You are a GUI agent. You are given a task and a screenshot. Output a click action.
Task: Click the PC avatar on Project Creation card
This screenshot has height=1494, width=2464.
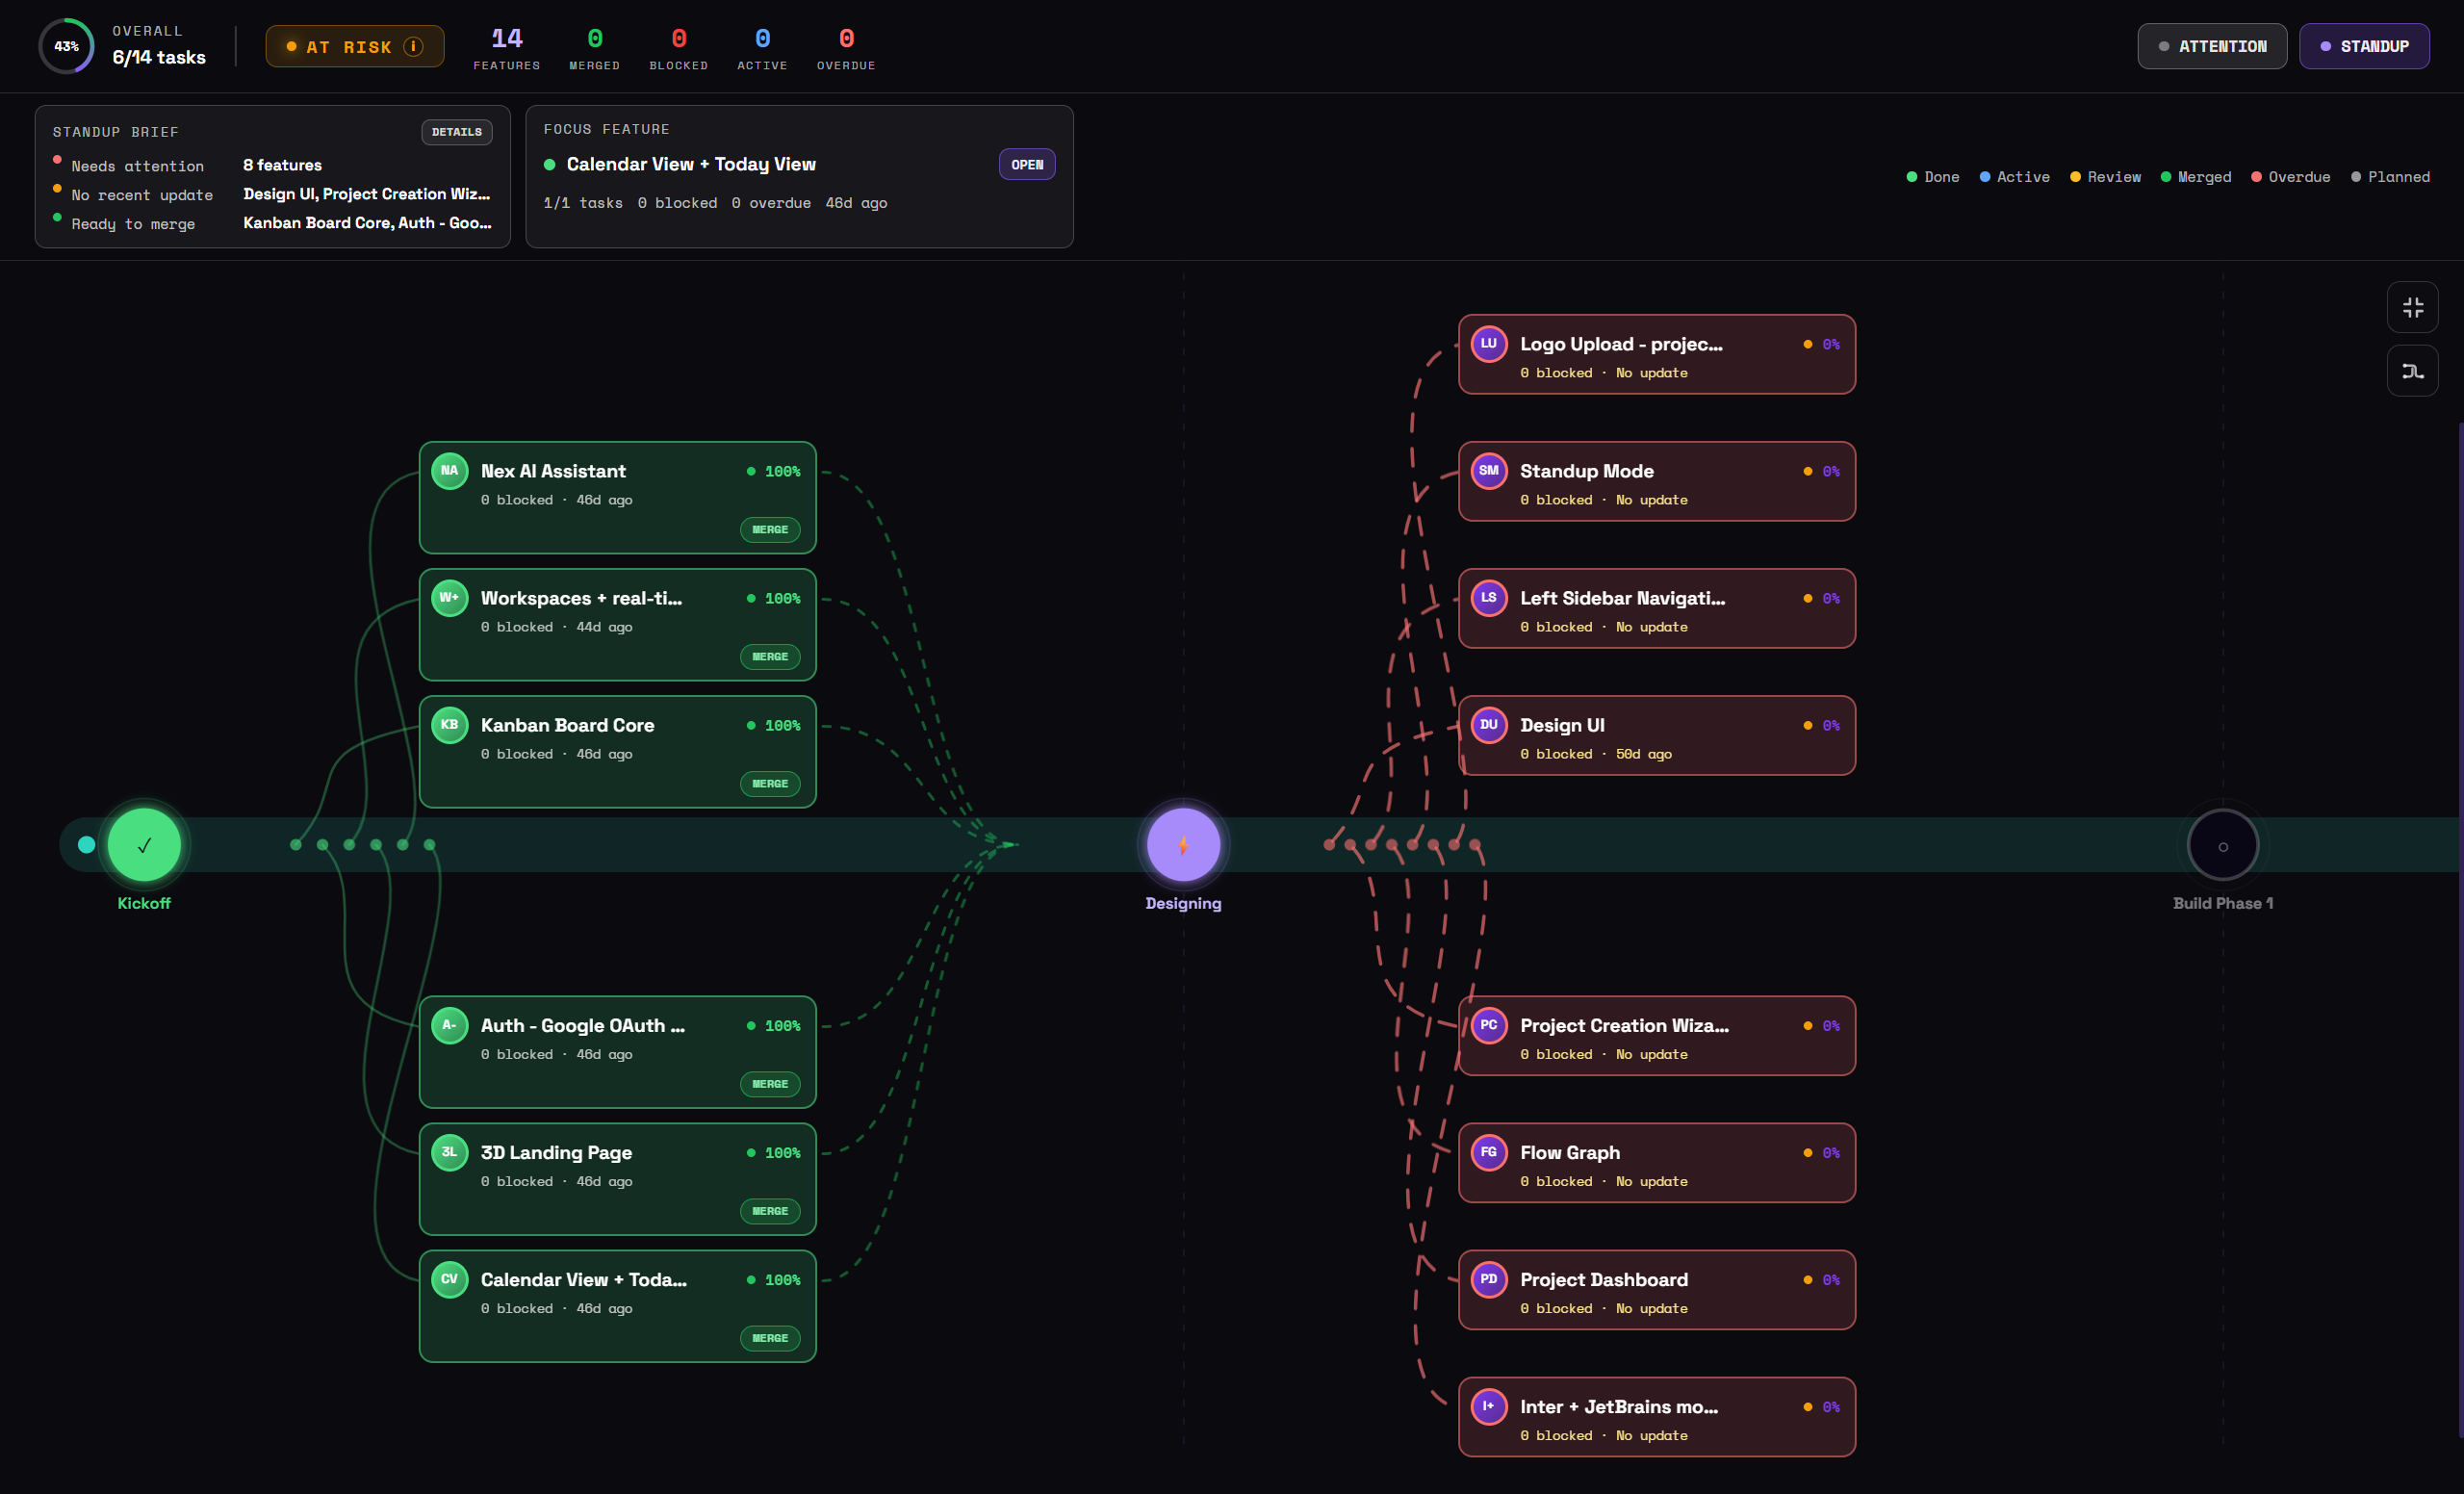coord(1489,1024)
